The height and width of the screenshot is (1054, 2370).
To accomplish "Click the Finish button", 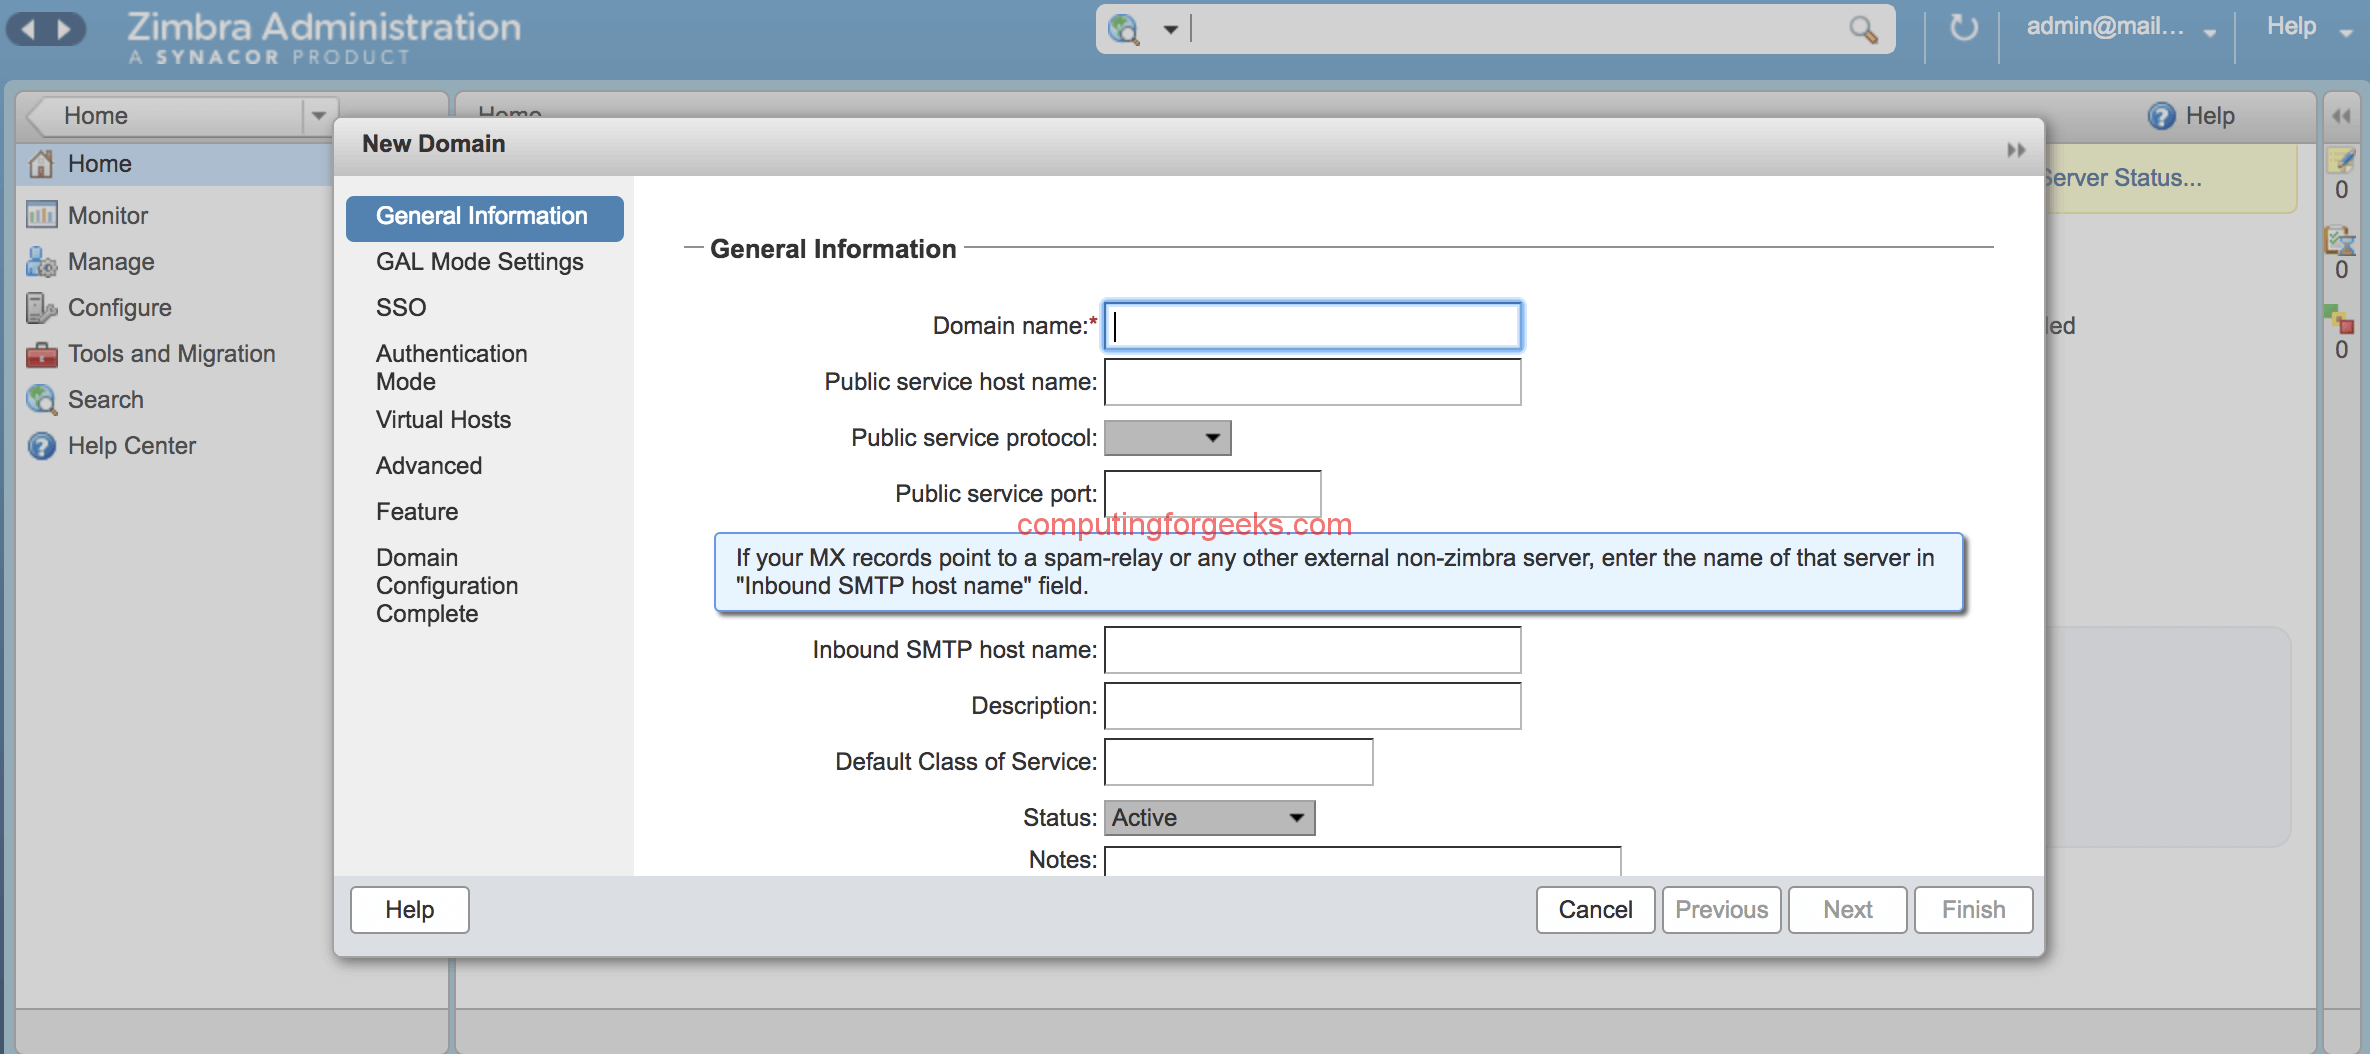I will click(1973, 910).
